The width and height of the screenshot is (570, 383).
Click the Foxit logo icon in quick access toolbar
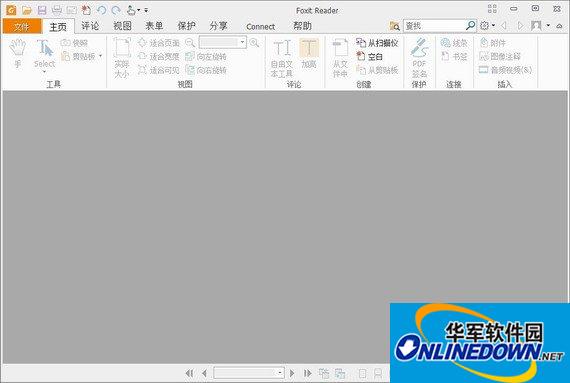[11, 10]
